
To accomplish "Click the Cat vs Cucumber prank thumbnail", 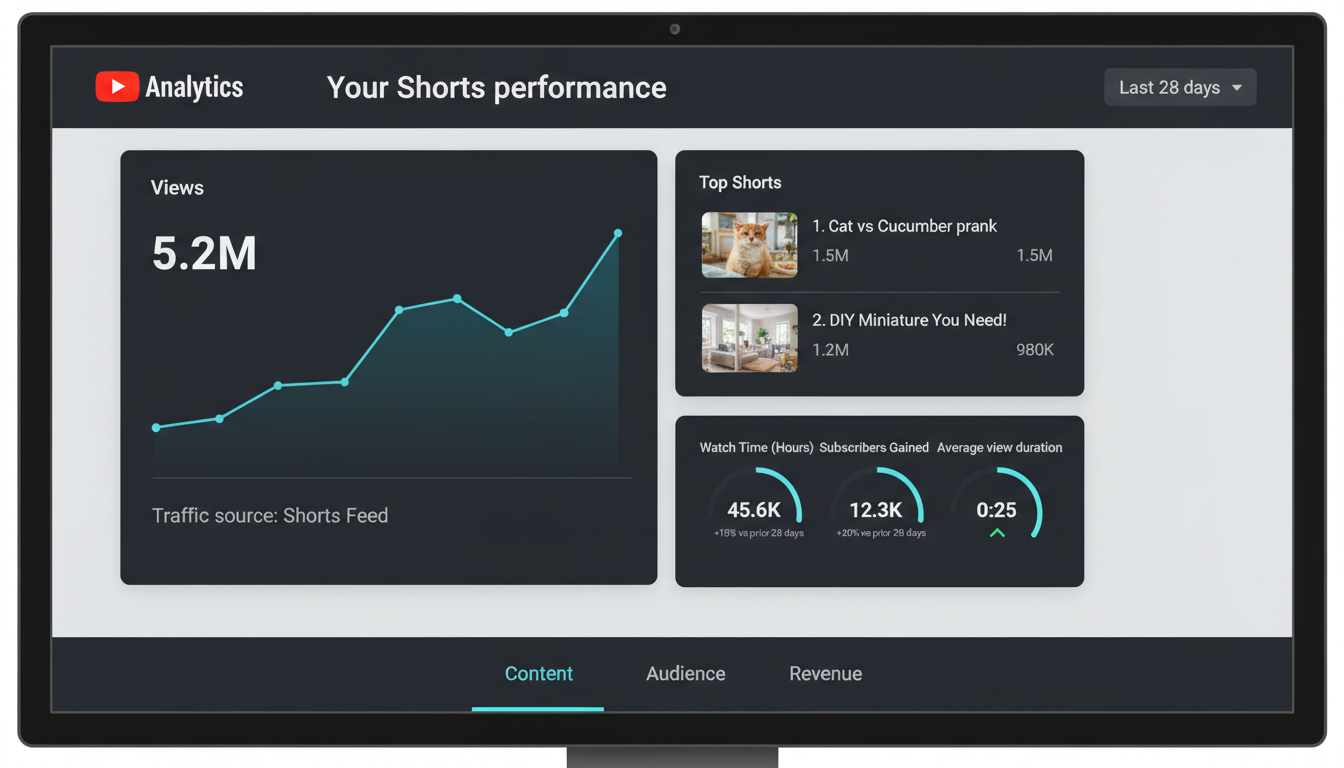I will click(749, 245).
